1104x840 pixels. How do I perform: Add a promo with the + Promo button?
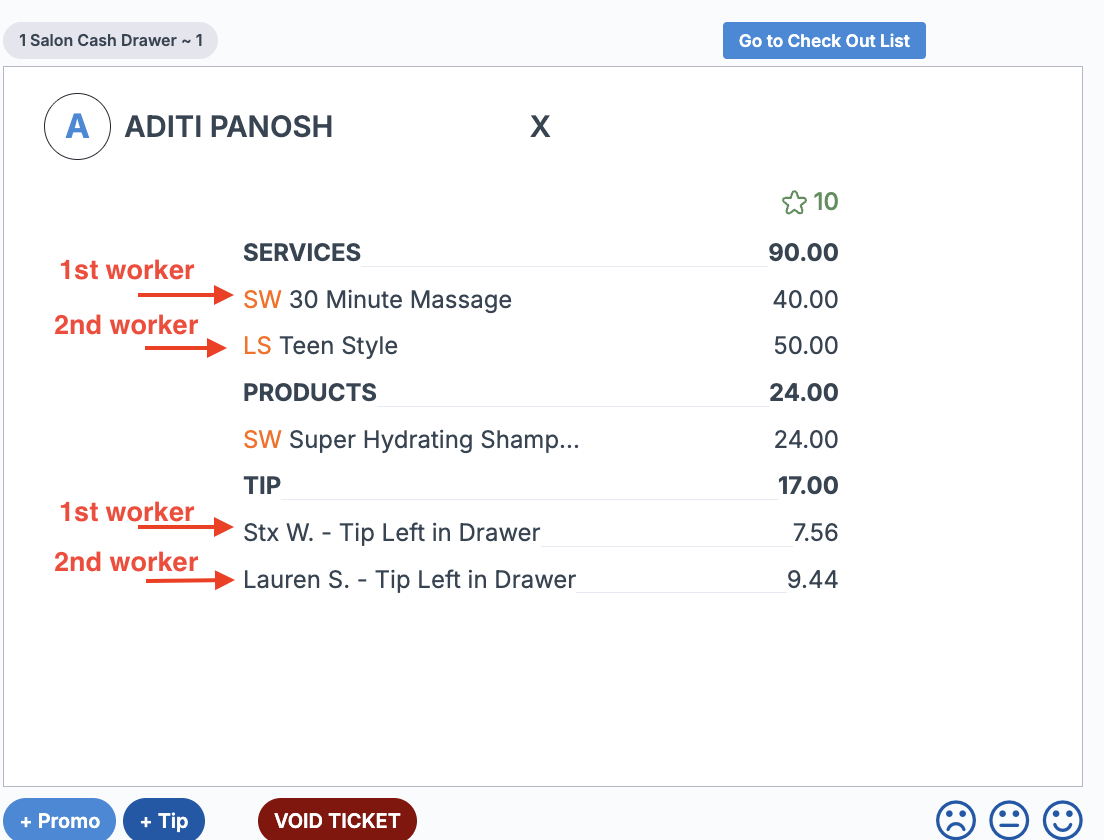click(x=59, y=821)
